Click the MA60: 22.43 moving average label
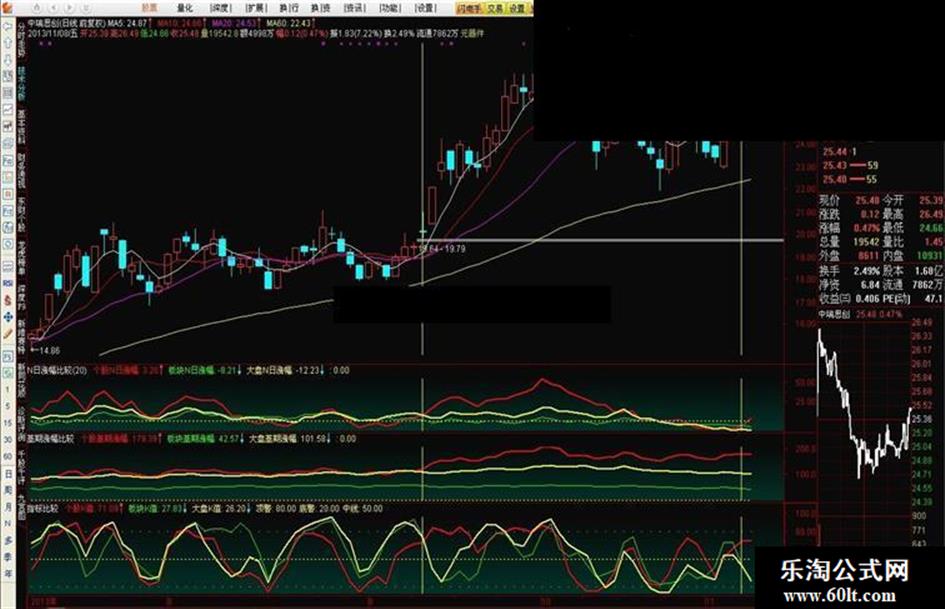945x609 pixels. (x=290, y=24)
